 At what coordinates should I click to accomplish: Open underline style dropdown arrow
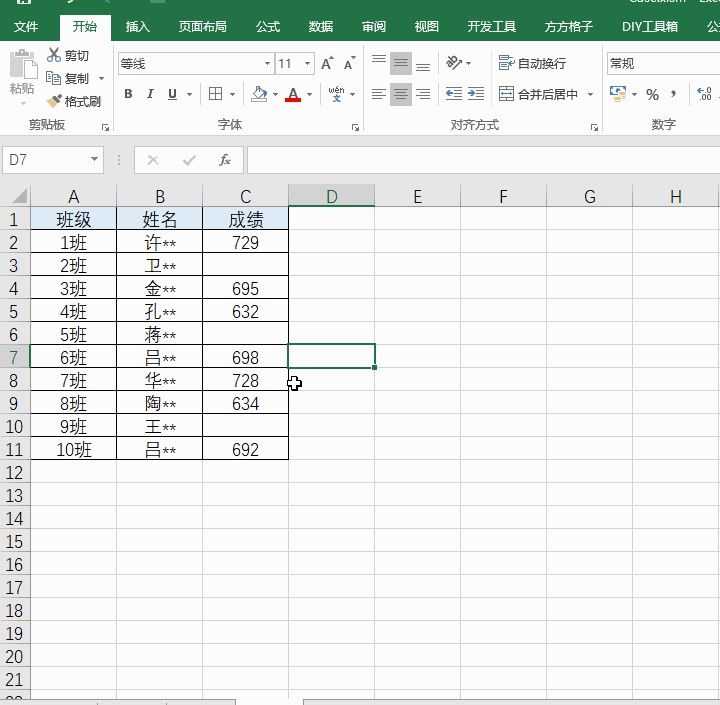(x=189, y=95)
